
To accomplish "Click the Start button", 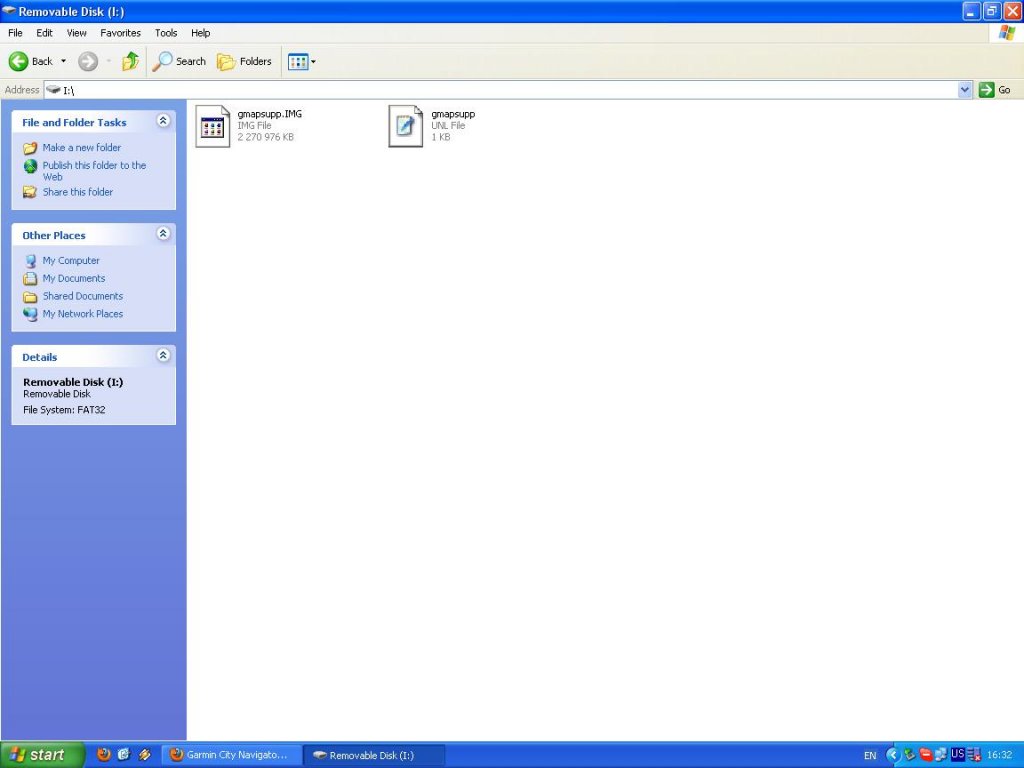I will coord(42,755).
